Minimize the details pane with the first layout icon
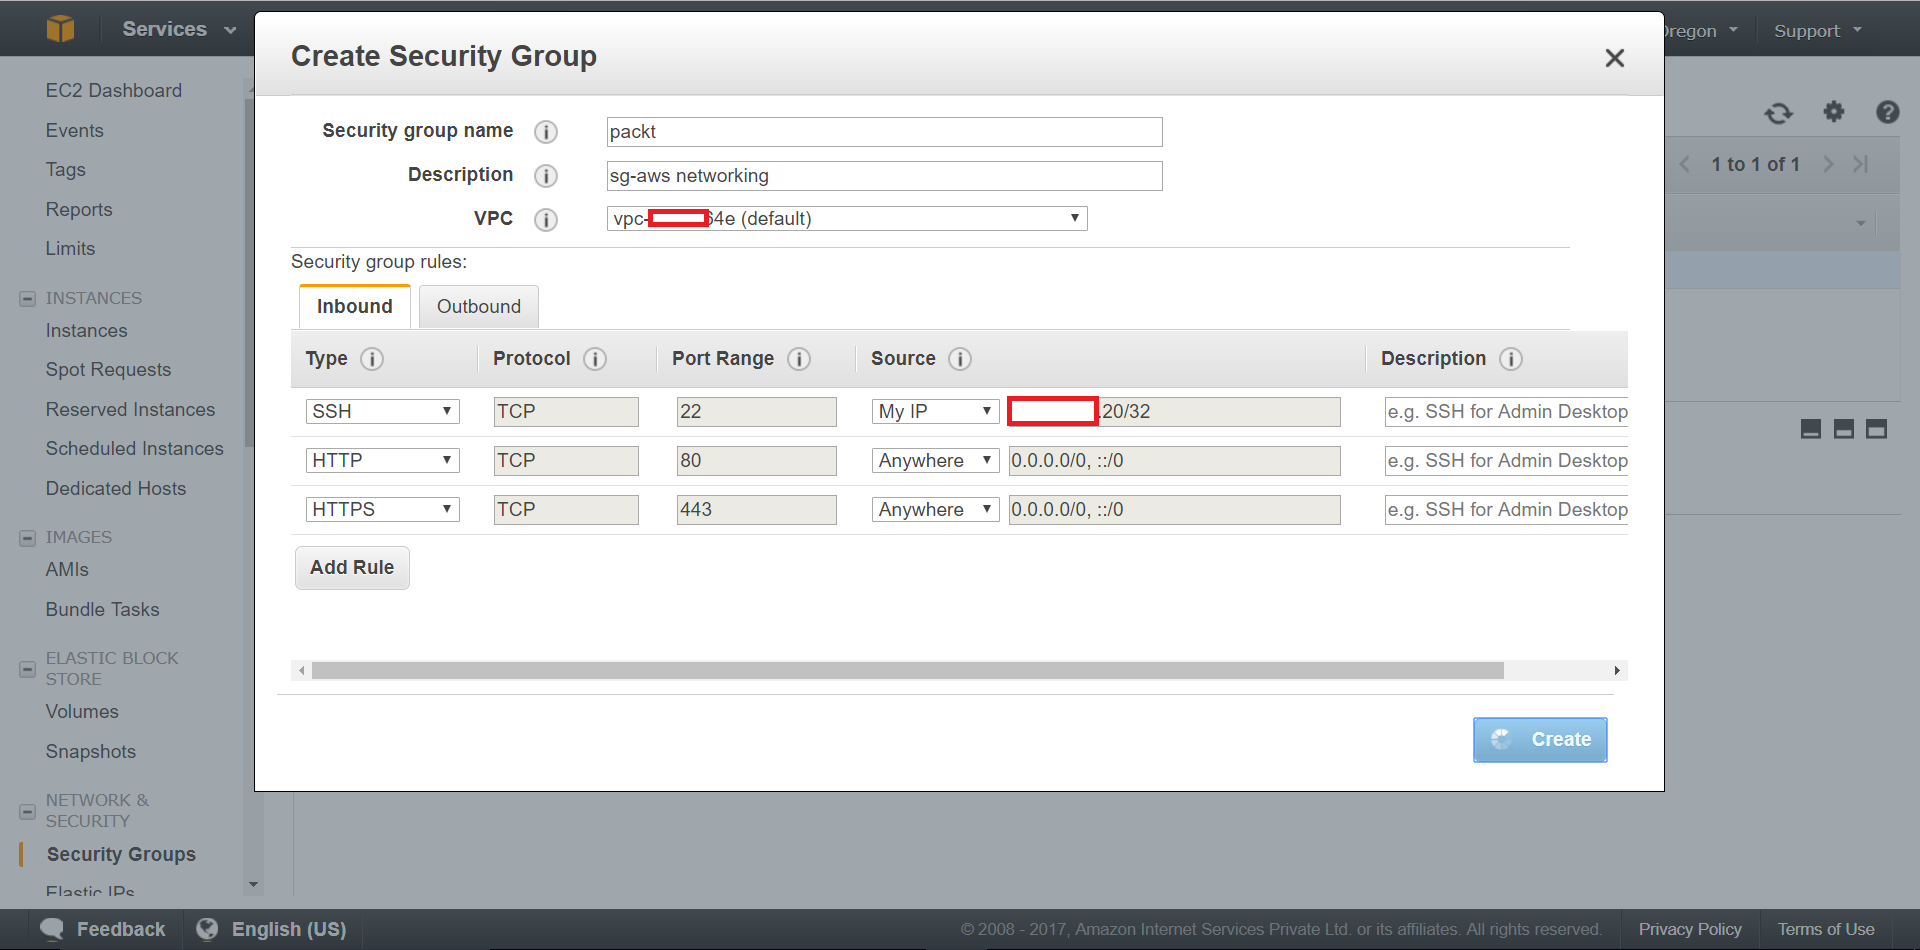Viewport: 1920px width, 950px height. [1810, 429]
